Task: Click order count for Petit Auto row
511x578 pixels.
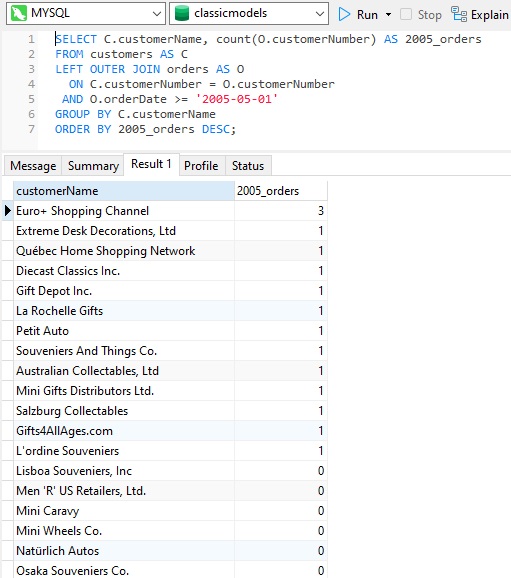Action: tap(281, 331)
